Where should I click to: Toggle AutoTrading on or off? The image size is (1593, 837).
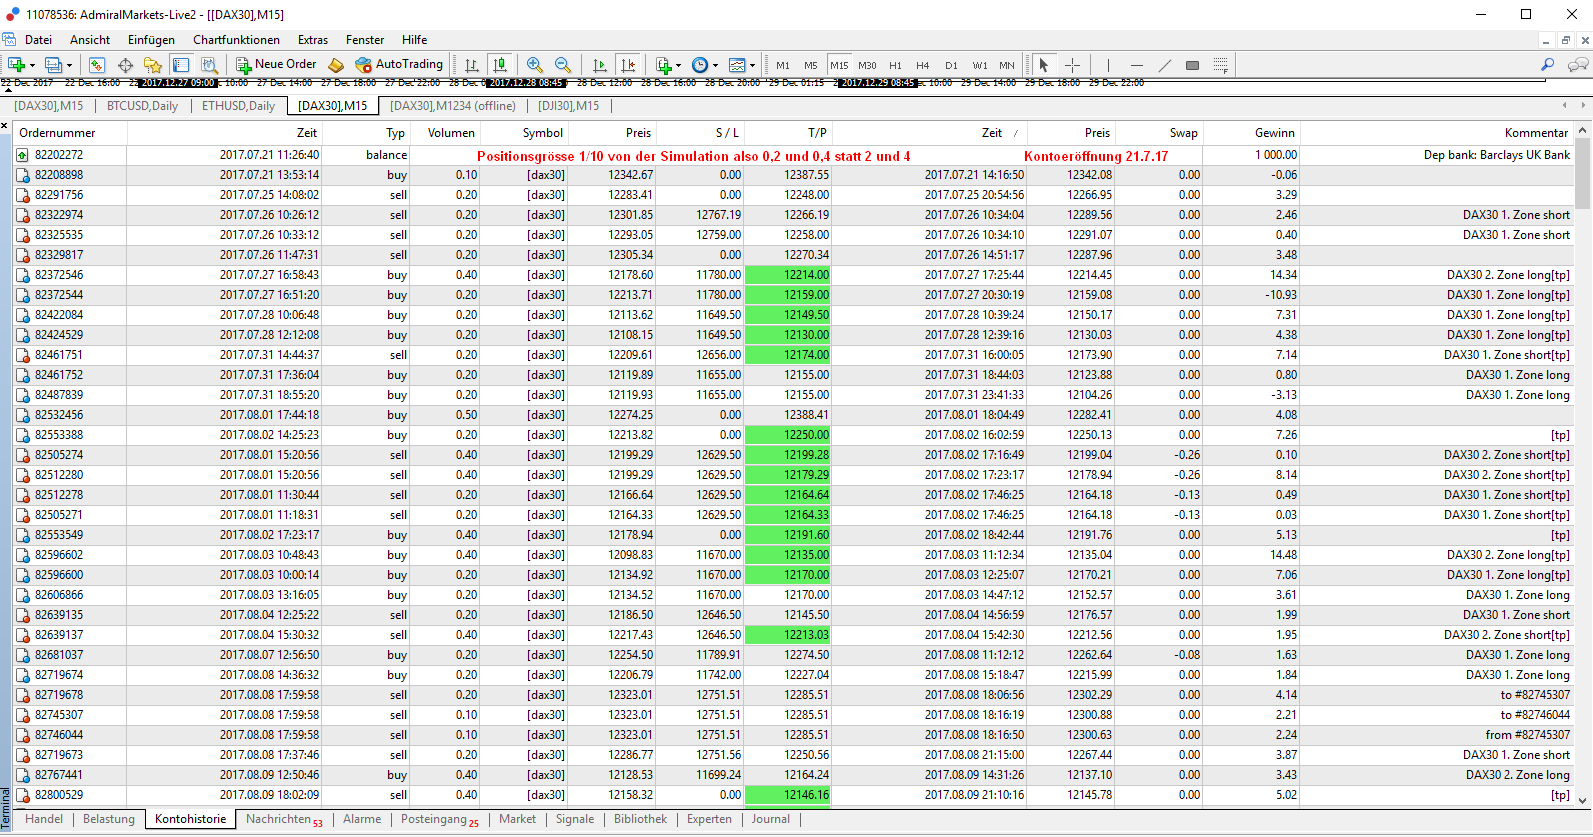pyautogui.click(x=399, y=64)
